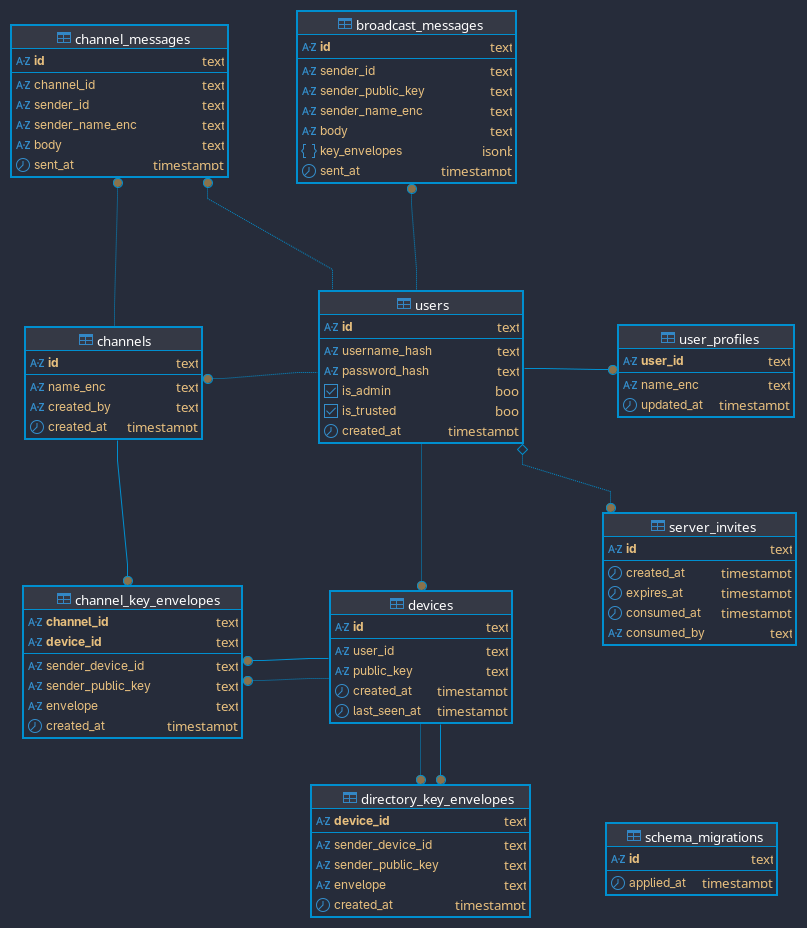Click the checkbox icon beside is_admin
This screenshot has height=928, width=807.
pos(331,391)
